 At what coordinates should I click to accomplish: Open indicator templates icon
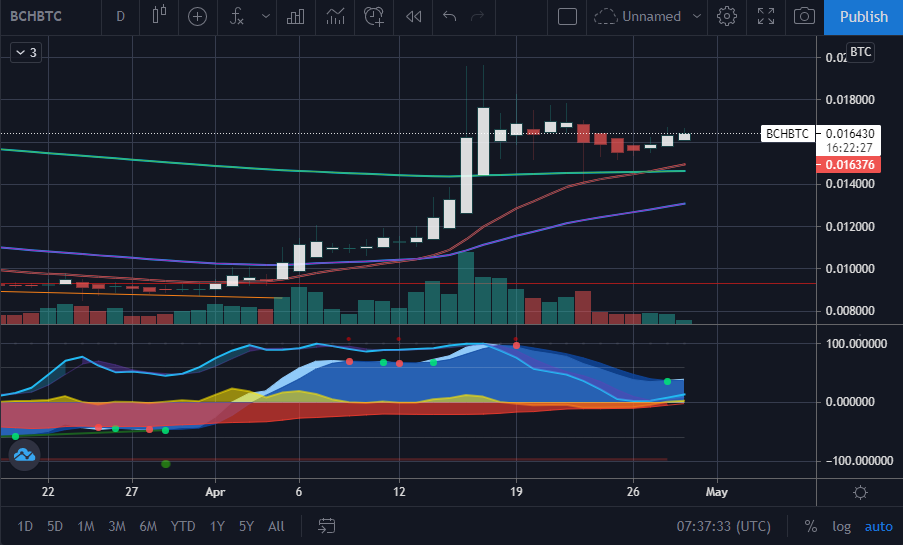tap(335, 16)
